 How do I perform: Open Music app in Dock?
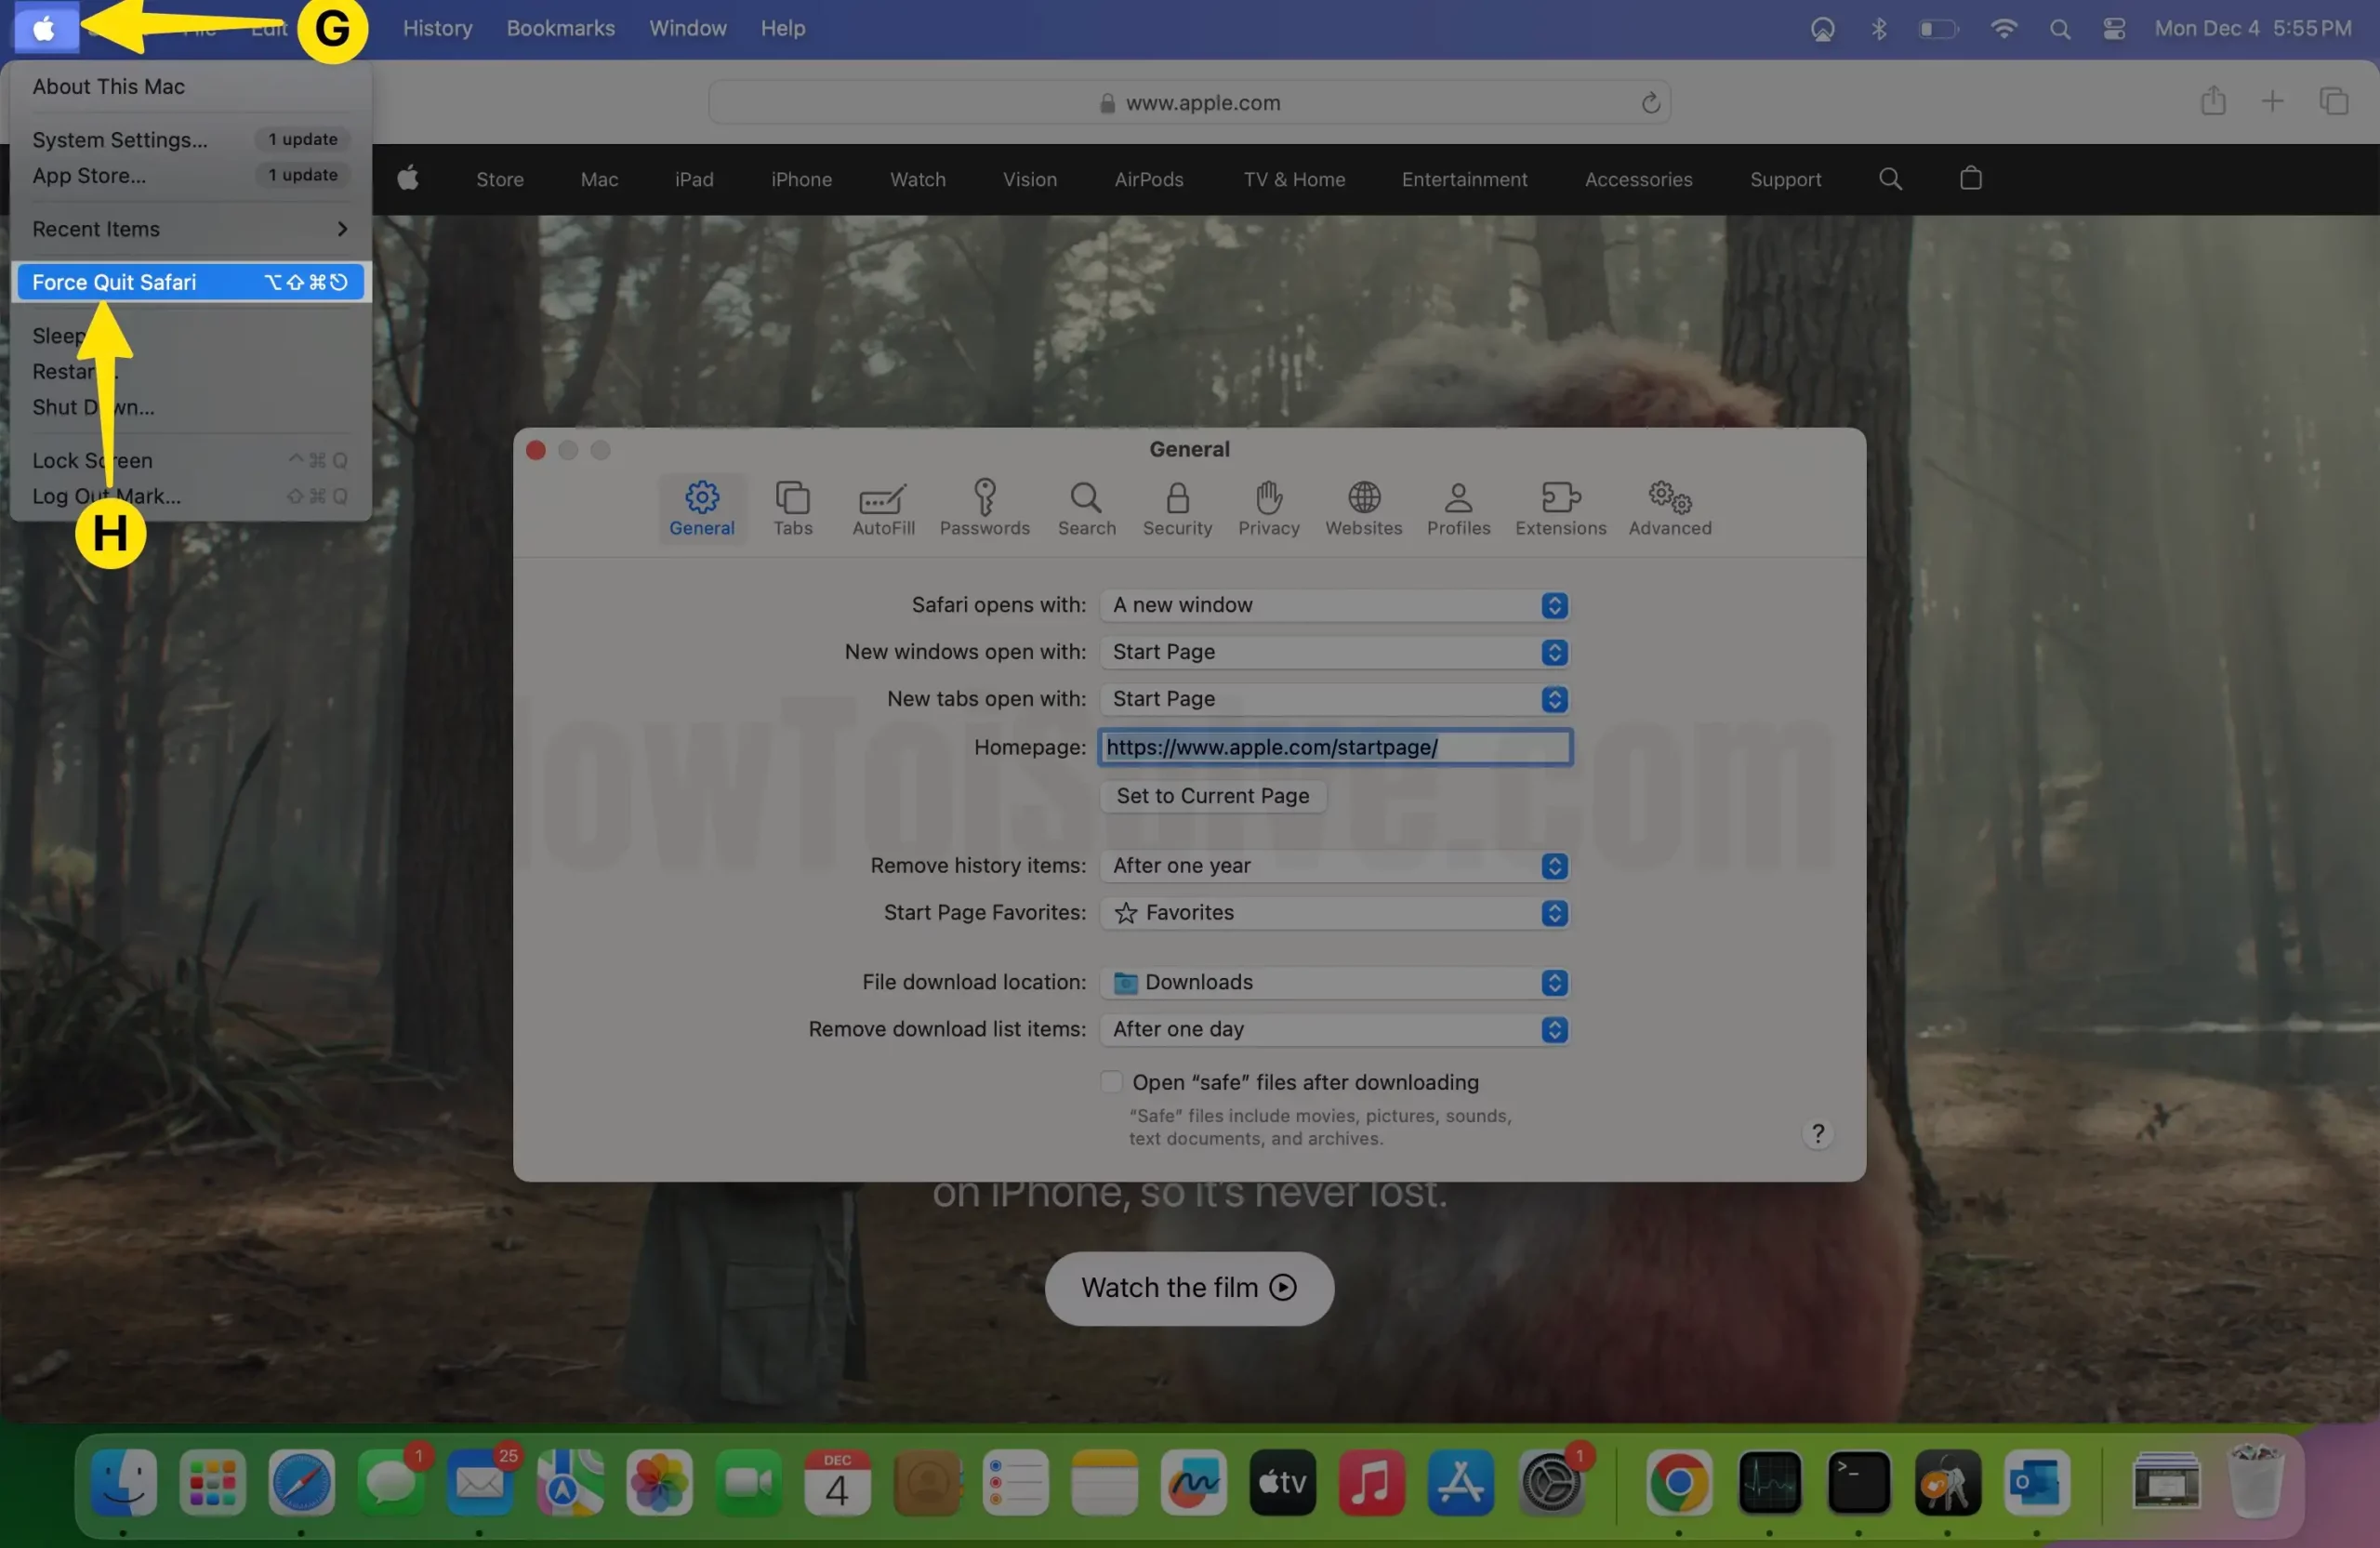(x=1371, y=1482)
